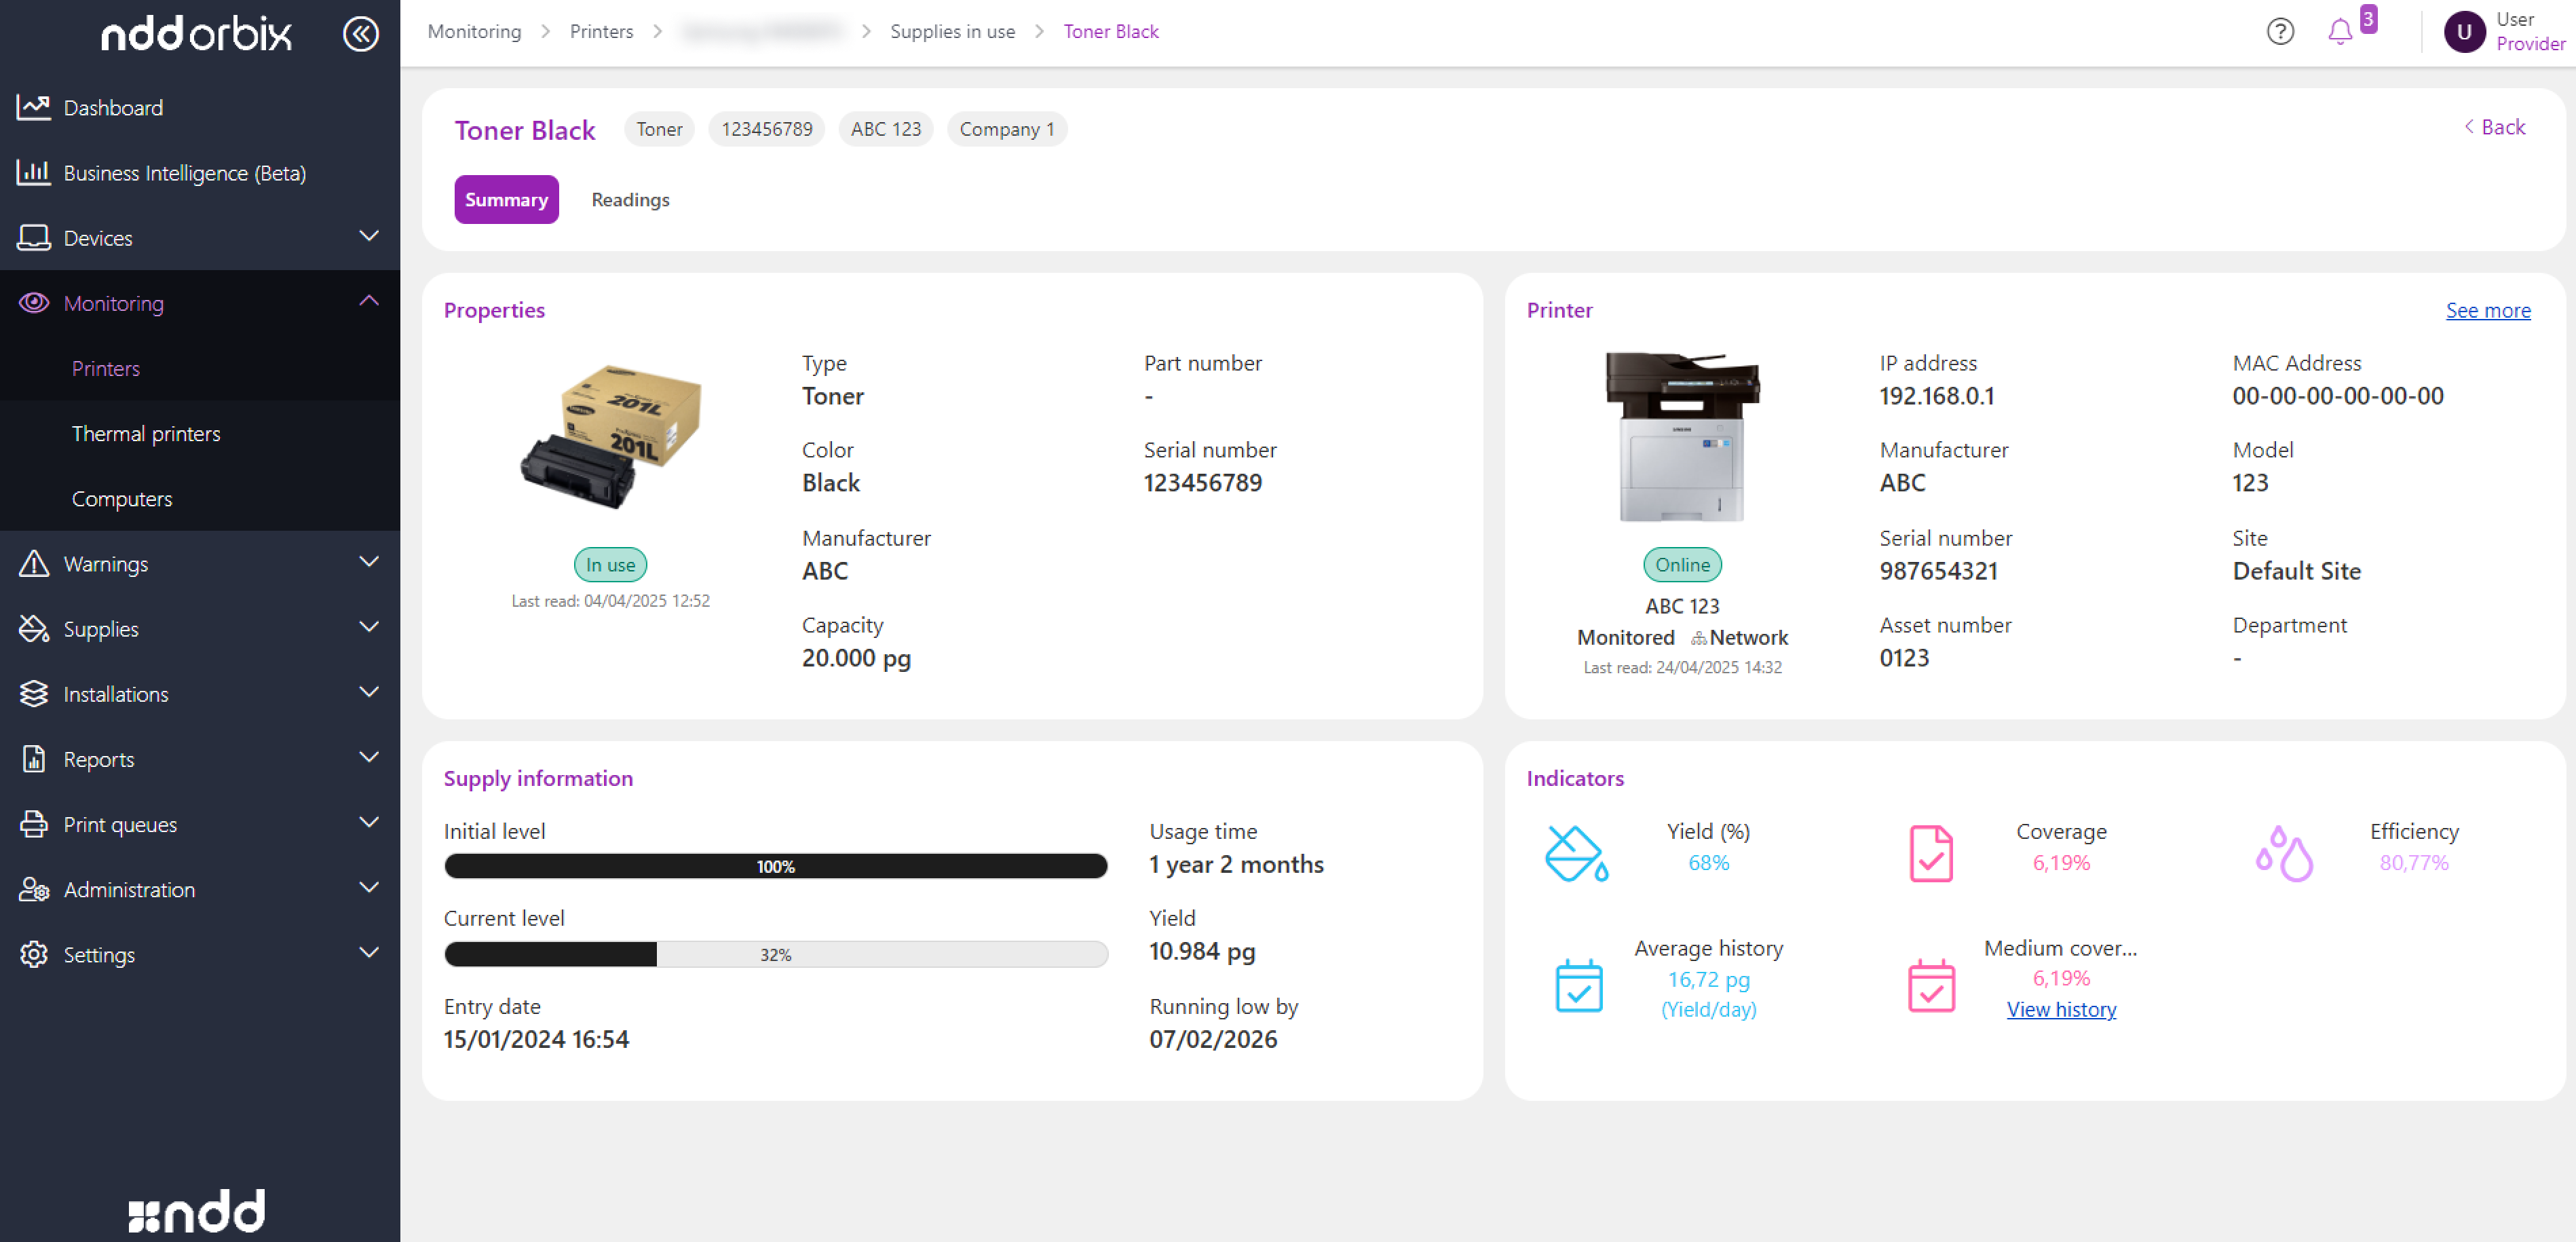
Task: Collapse the Monitoring menu section
Action: tap(369, 302)
